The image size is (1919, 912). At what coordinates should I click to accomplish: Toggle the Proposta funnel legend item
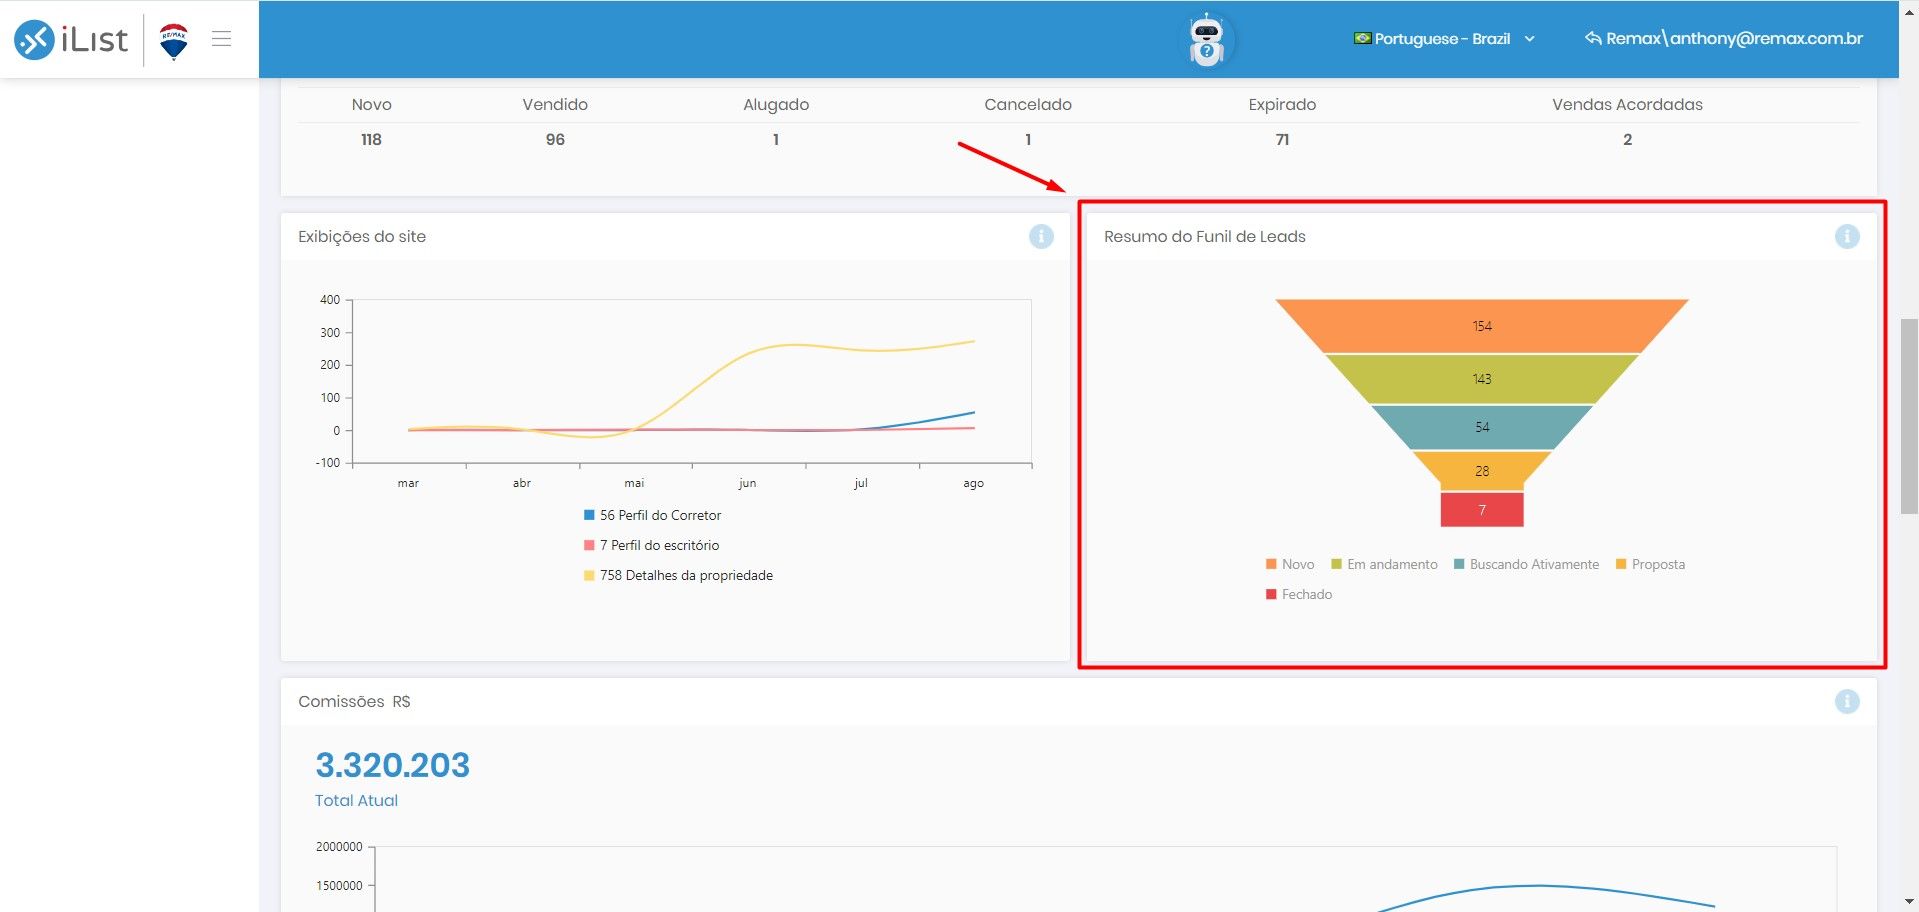pos(1650,564)
